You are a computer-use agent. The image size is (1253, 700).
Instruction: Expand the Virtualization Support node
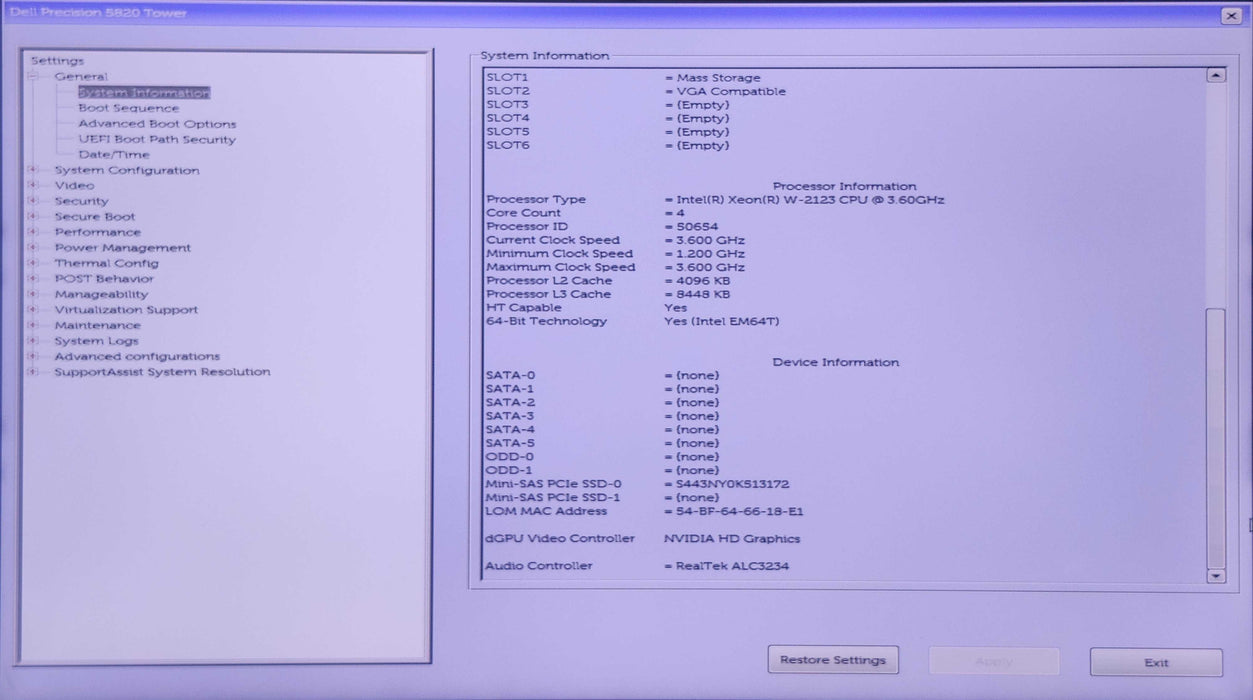tap(33, 310)
